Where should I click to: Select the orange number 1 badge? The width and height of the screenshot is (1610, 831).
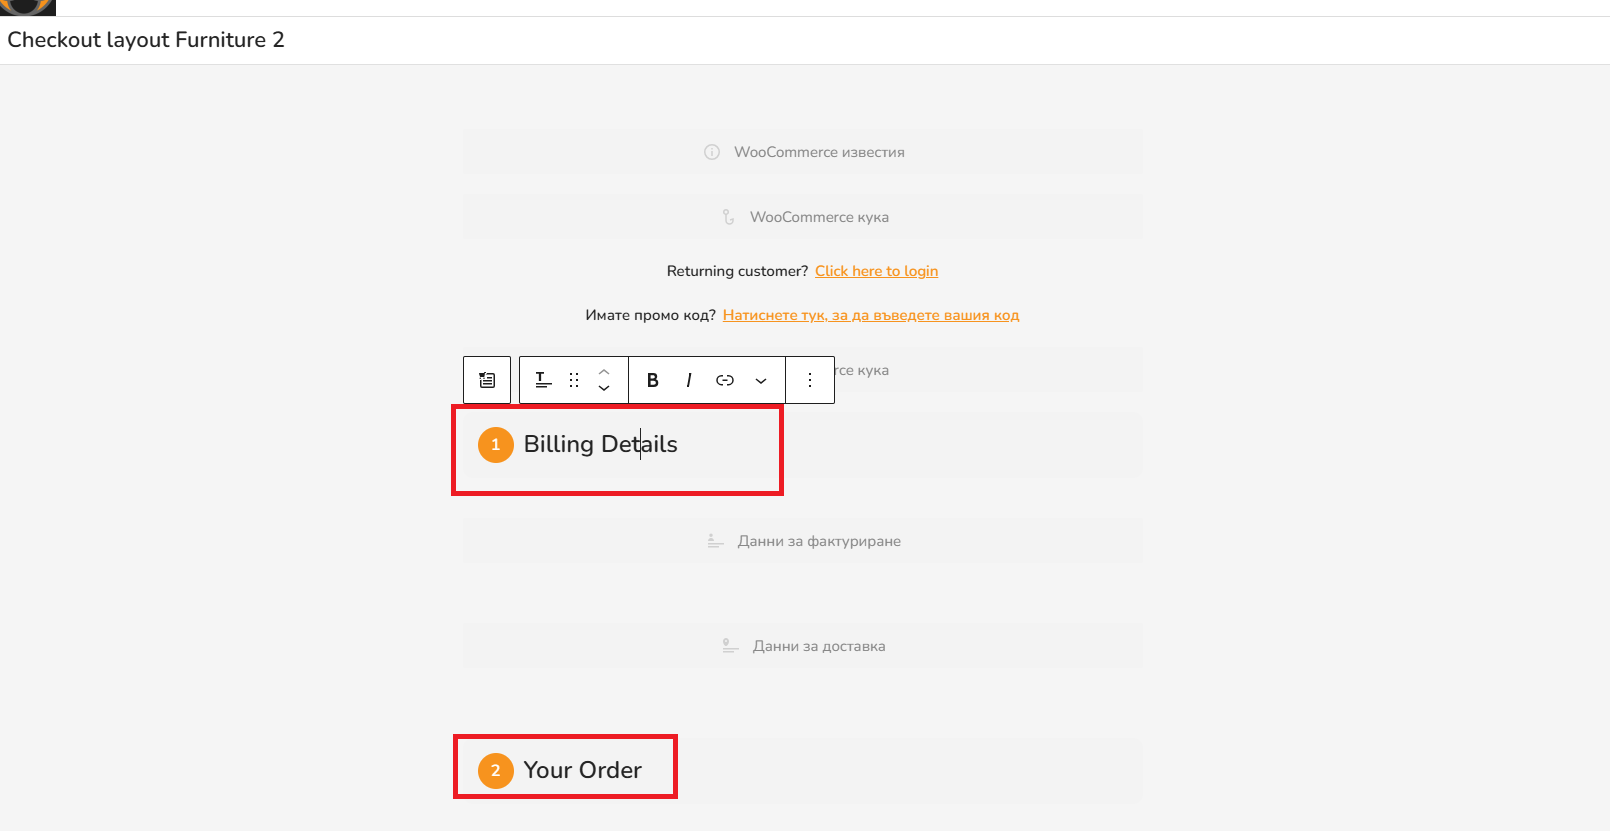click(x=495, y=445)
